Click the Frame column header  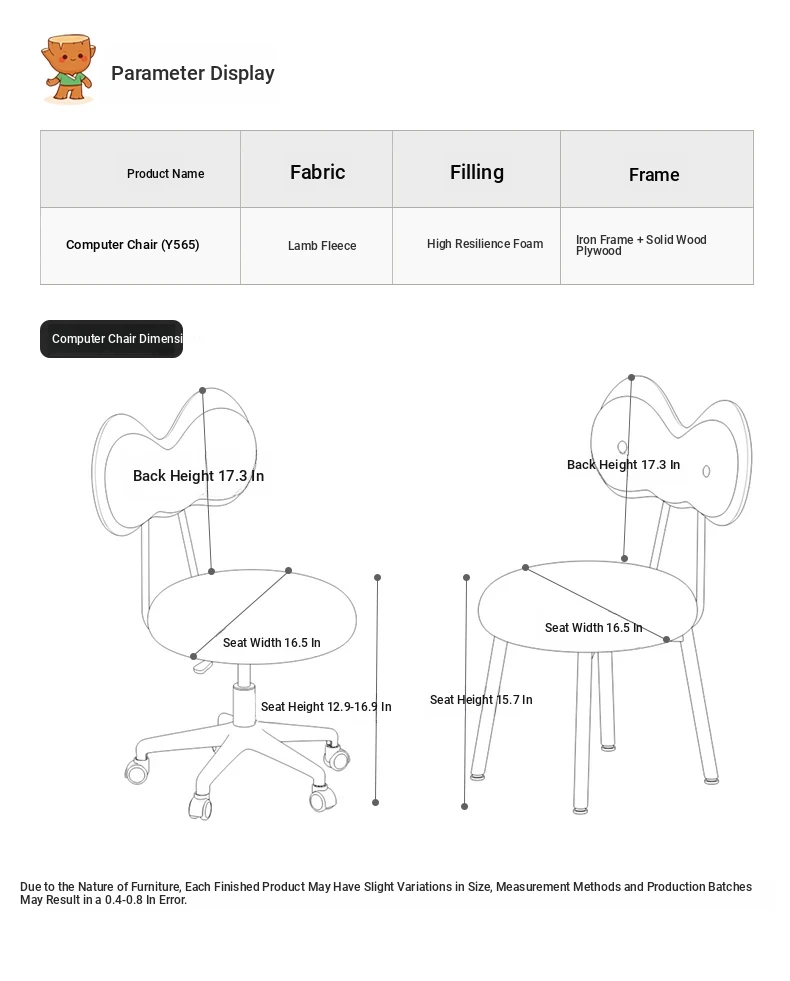coord(654,175)
